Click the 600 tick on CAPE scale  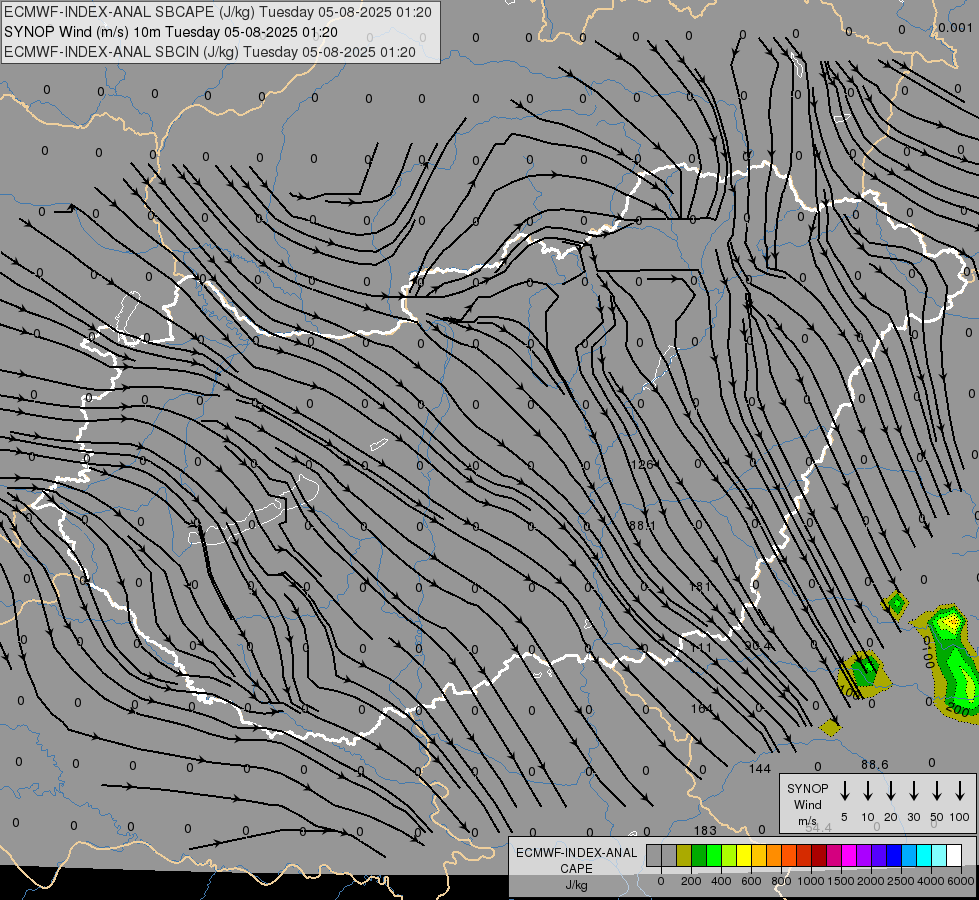coord(751,881)
